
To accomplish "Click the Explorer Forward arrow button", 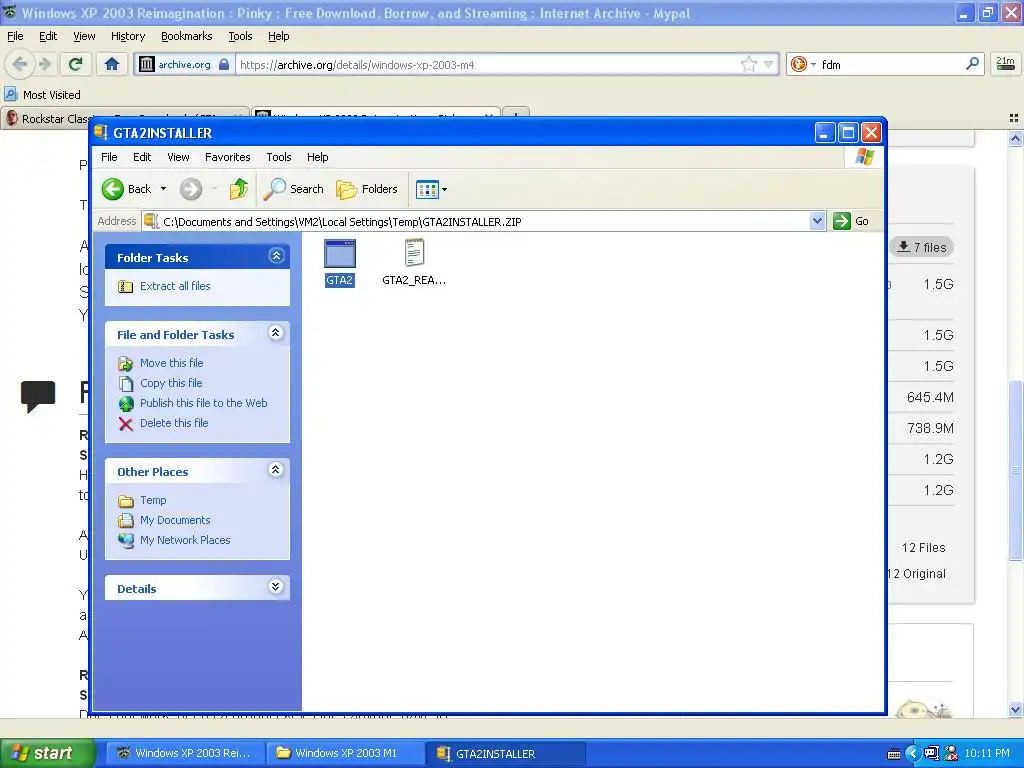I will [x=191, y=189].
